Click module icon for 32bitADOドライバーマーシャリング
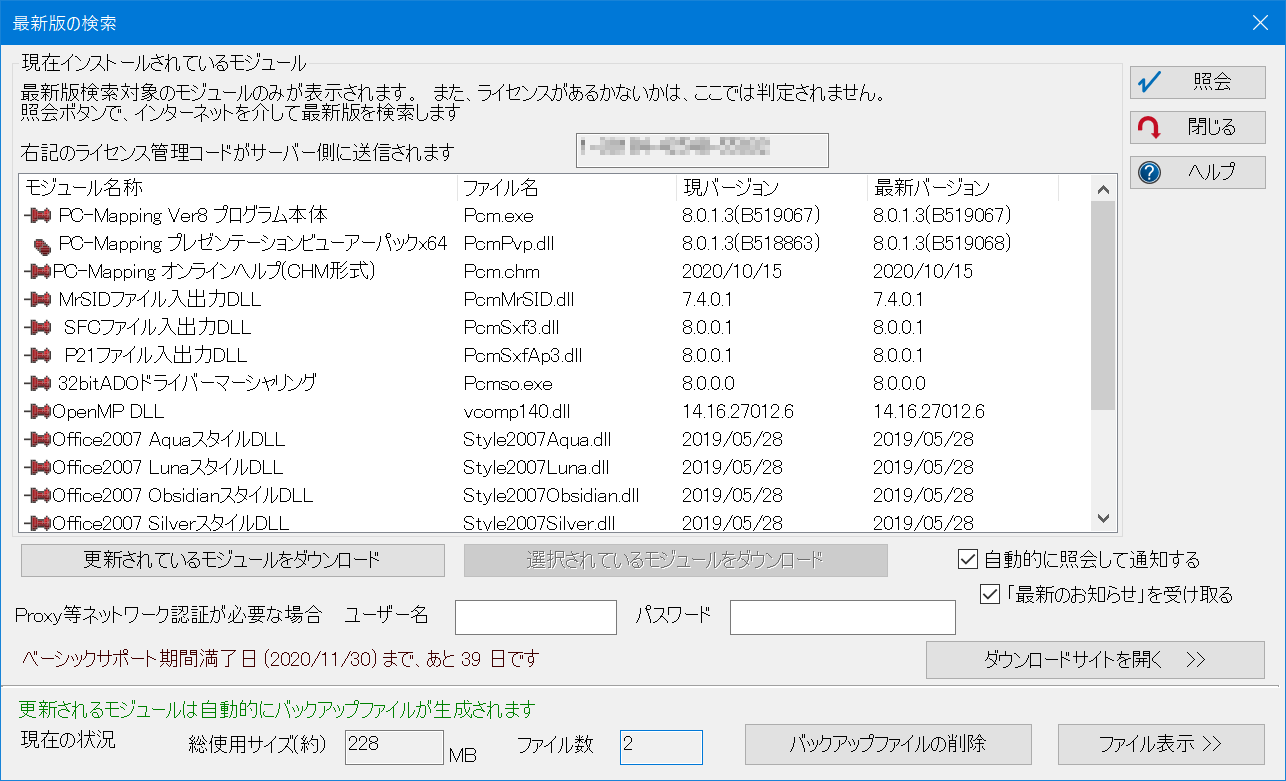Viewport: 1286px width, 781px height. (38, 383)
